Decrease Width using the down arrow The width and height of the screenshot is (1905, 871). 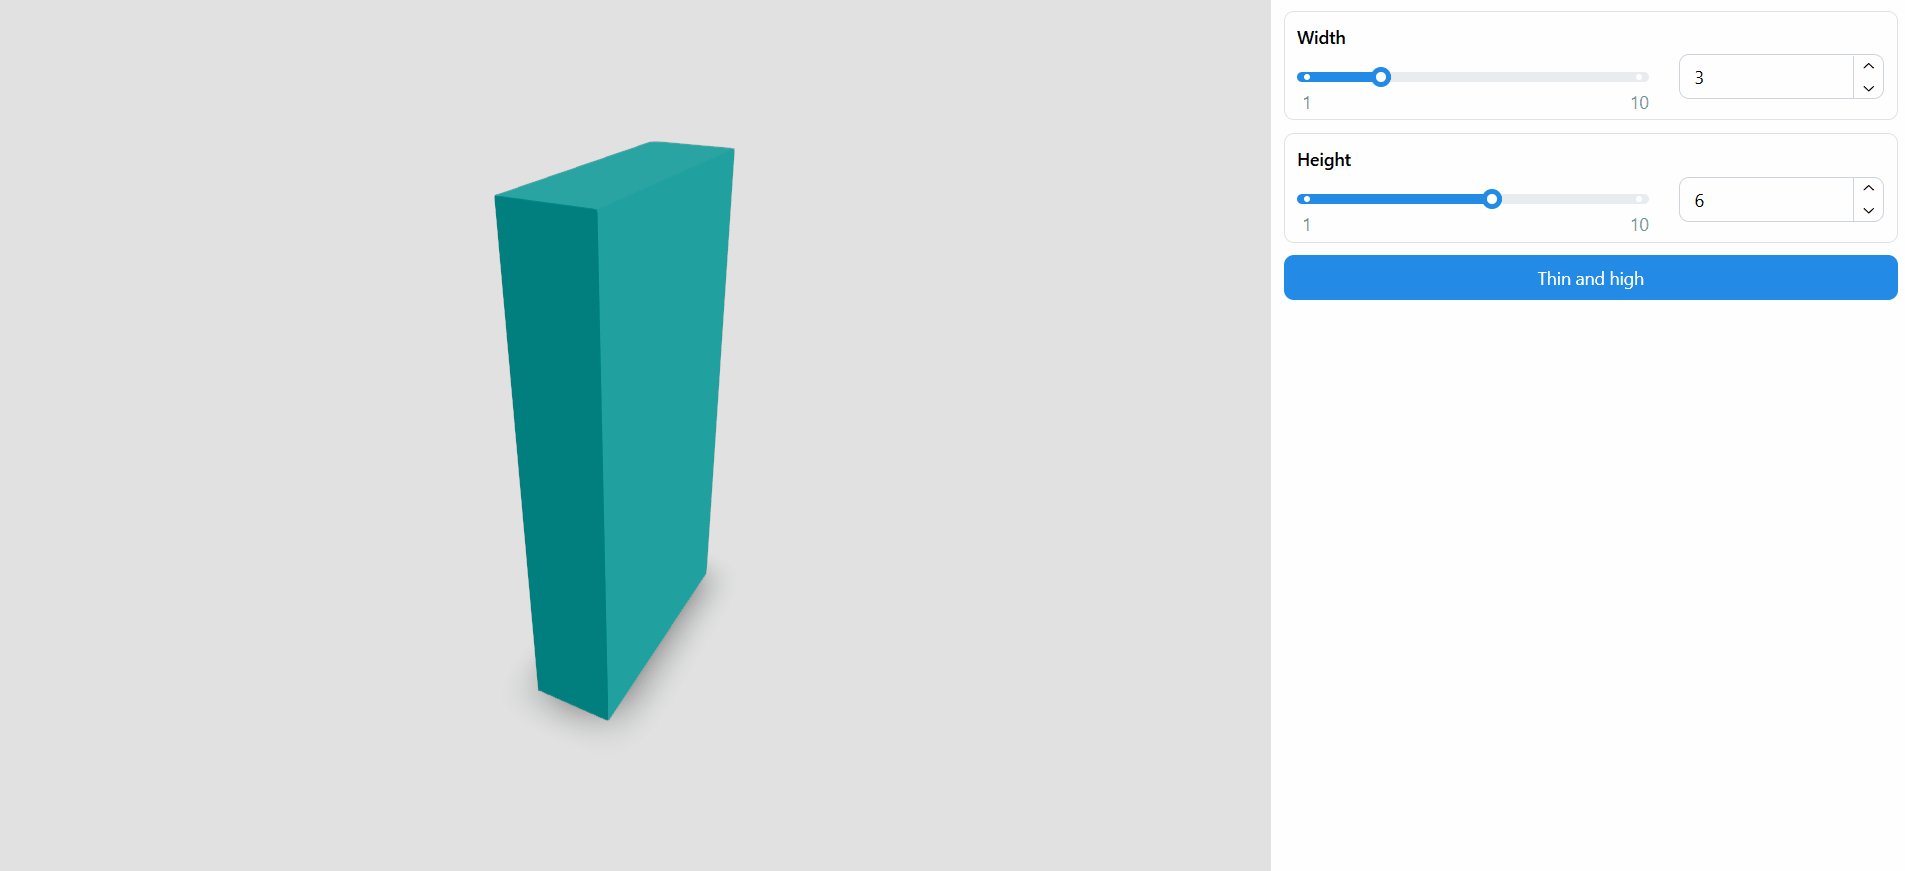(1868, 88)
